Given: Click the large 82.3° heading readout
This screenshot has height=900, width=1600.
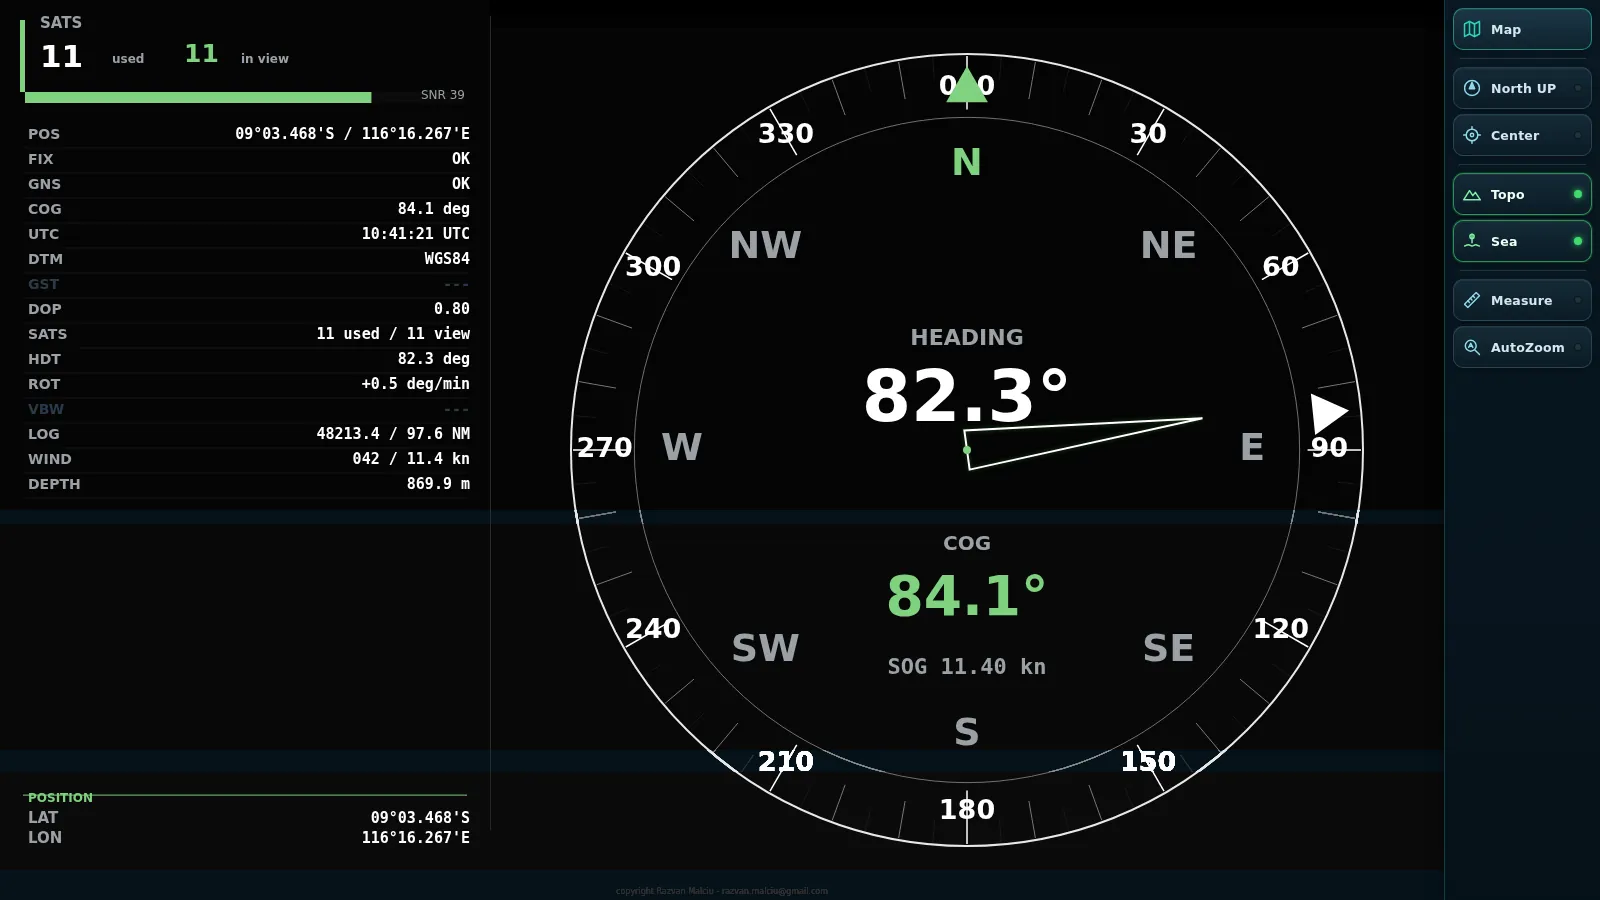Looking at the screenshot, I should [x=966, y=395].
